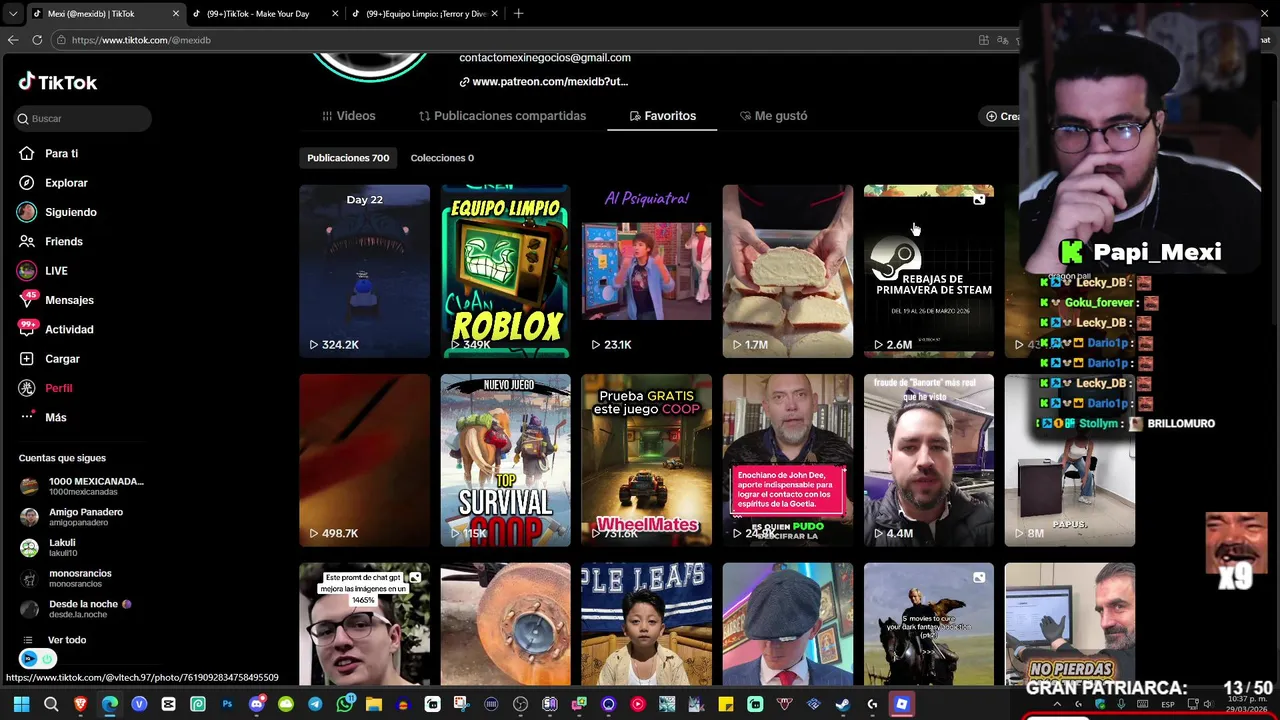
Task: Open the WheelMates free game video
Action: (646, 460)
